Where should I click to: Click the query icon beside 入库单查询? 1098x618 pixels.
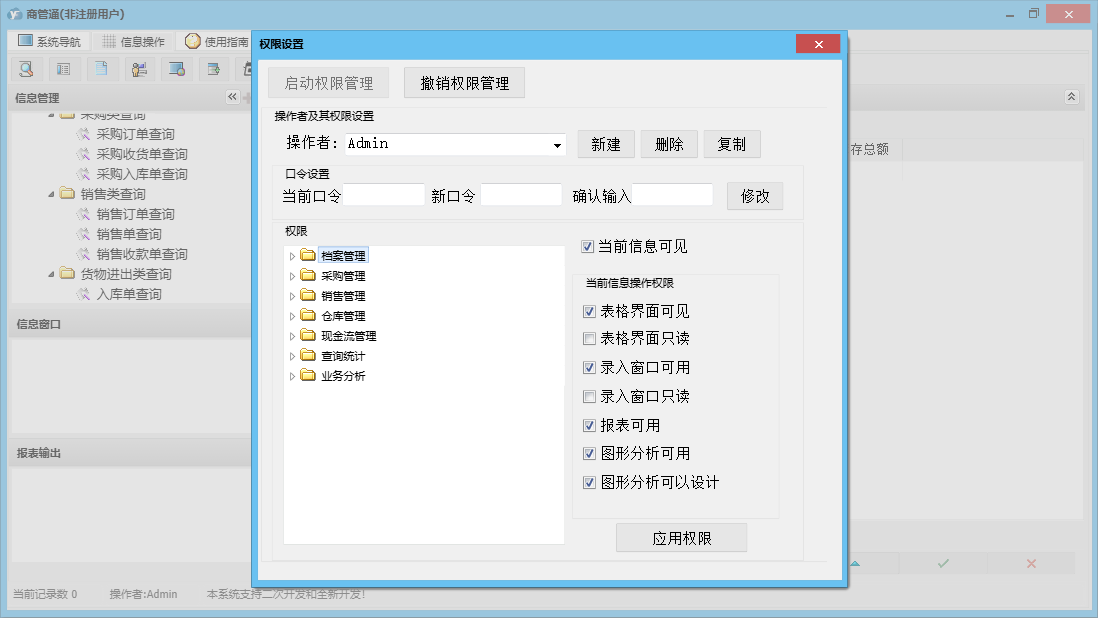tap(84, 294)
